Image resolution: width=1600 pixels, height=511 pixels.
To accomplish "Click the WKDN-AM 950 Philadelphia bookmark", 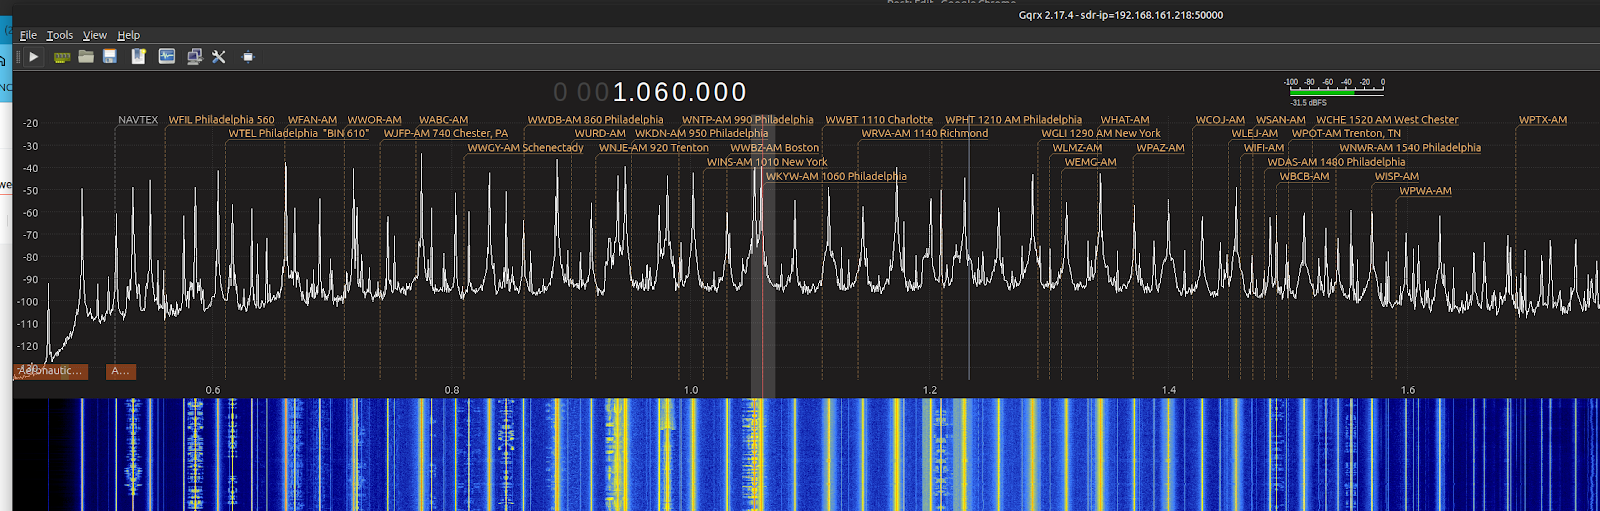I will point(701,134).
